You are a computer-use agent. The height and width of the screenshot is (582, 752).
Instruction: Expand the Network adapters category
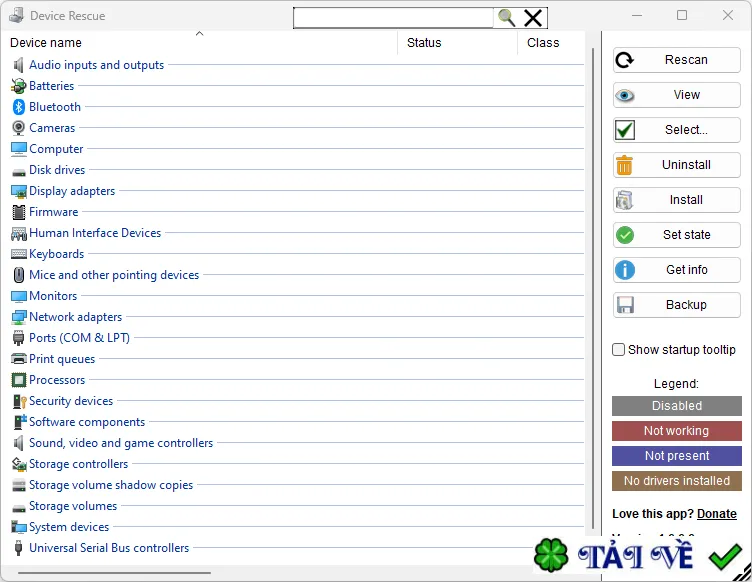[75, 317]
